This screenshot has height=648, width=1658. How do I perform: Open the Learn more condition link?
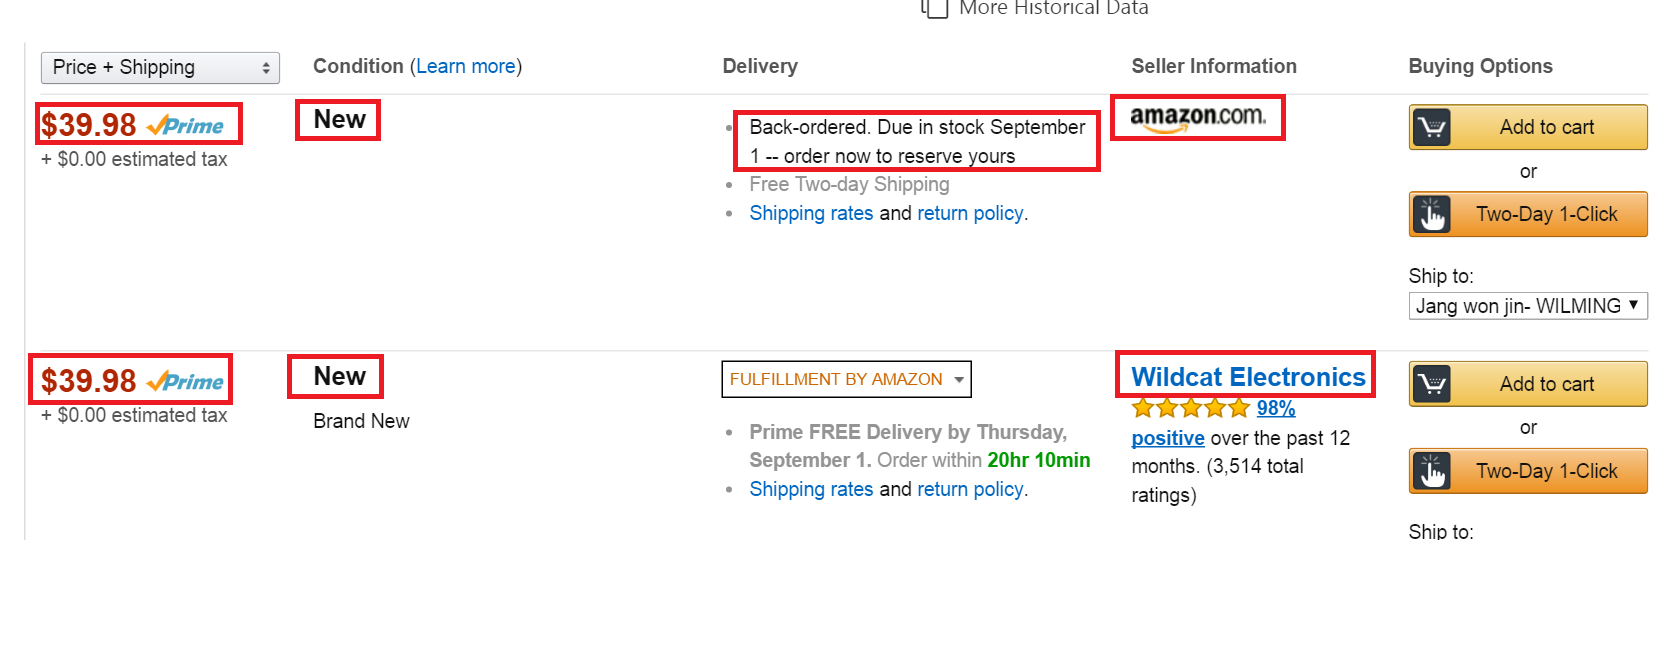(x=465, y=66)
